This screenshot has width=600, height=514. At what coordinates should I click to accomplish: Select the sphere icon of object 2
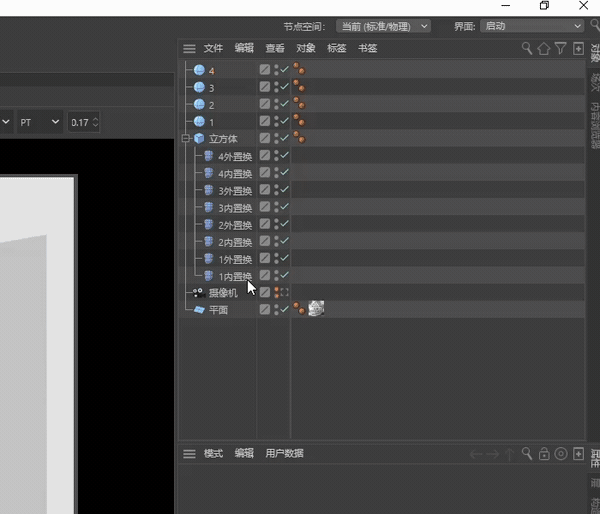pyautogui.click(x=199, y=104)
